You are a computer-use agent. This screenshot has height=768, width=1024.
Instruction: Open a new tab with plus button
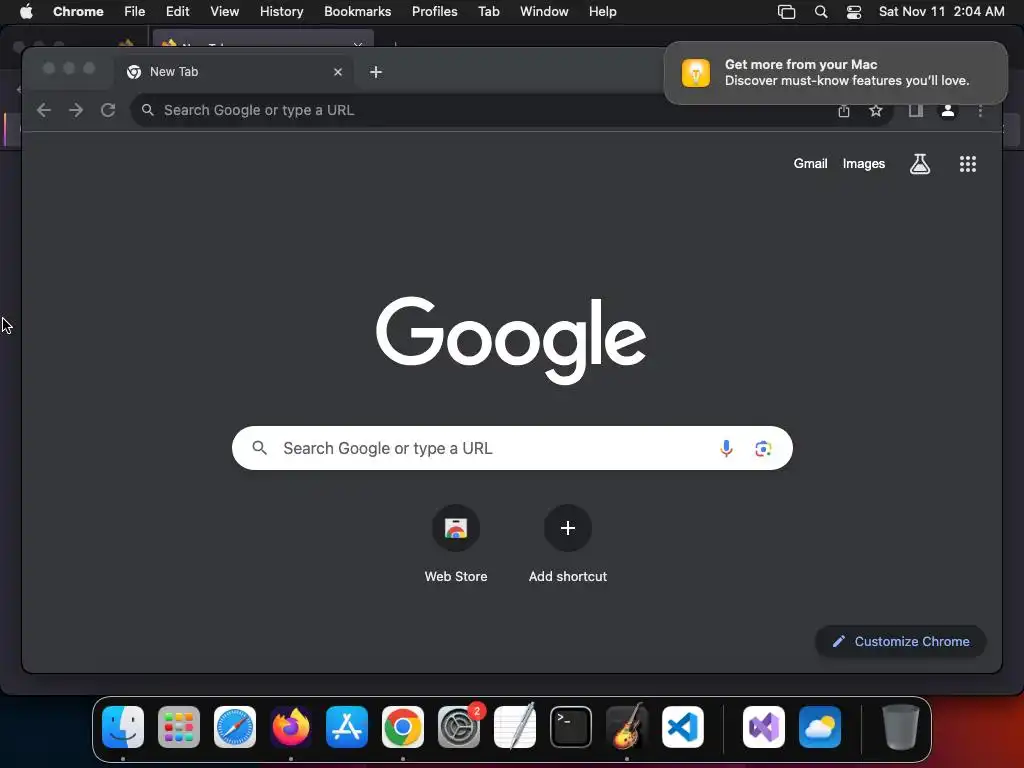(376, 72)
